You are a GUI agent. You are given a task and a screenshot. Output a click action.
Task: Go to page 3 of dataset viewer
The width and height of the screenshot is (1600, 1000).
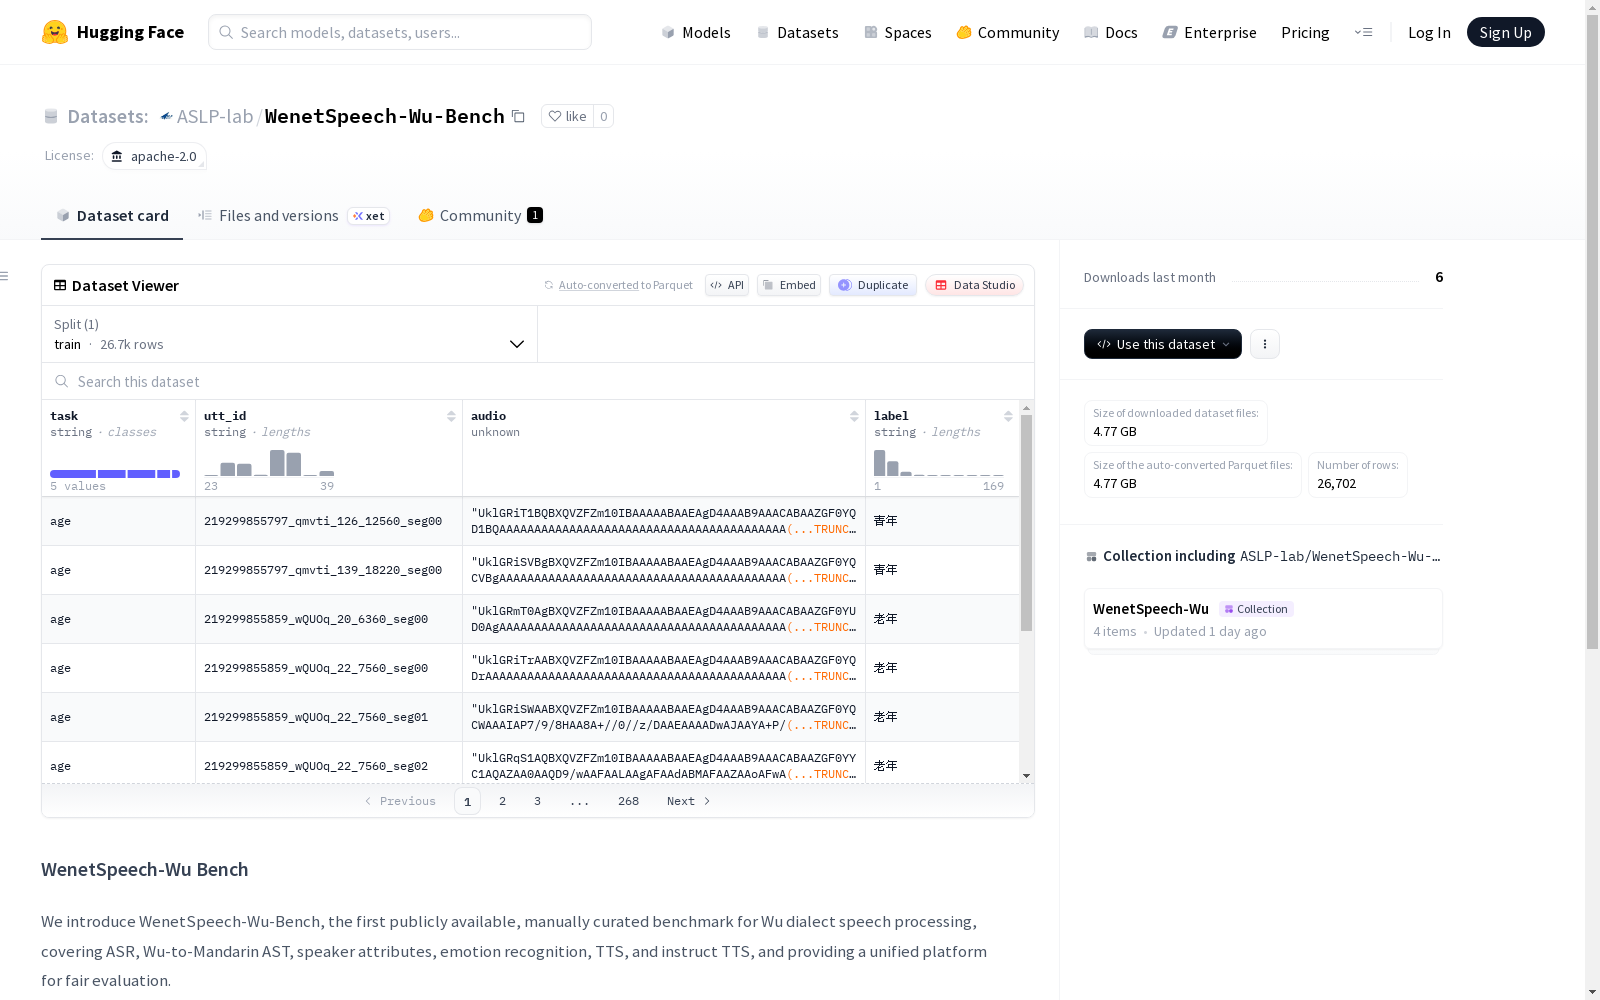(537, 801)
